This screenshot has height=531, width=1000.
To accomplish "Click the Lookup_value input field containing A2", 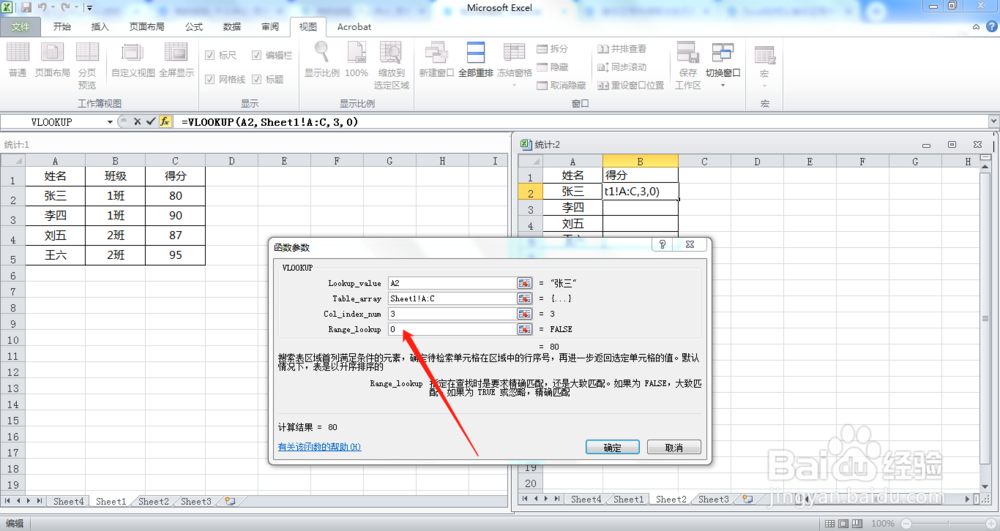I will (x=452, y=283).
